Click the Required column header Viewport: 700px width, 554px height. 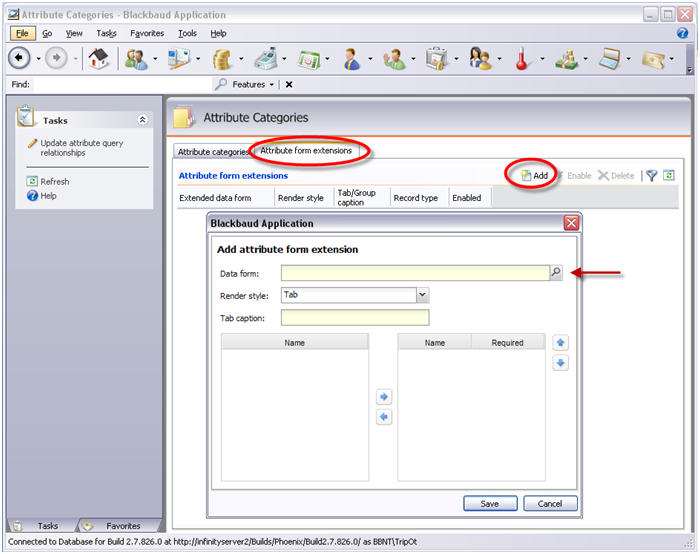click(x=508, y=342)
